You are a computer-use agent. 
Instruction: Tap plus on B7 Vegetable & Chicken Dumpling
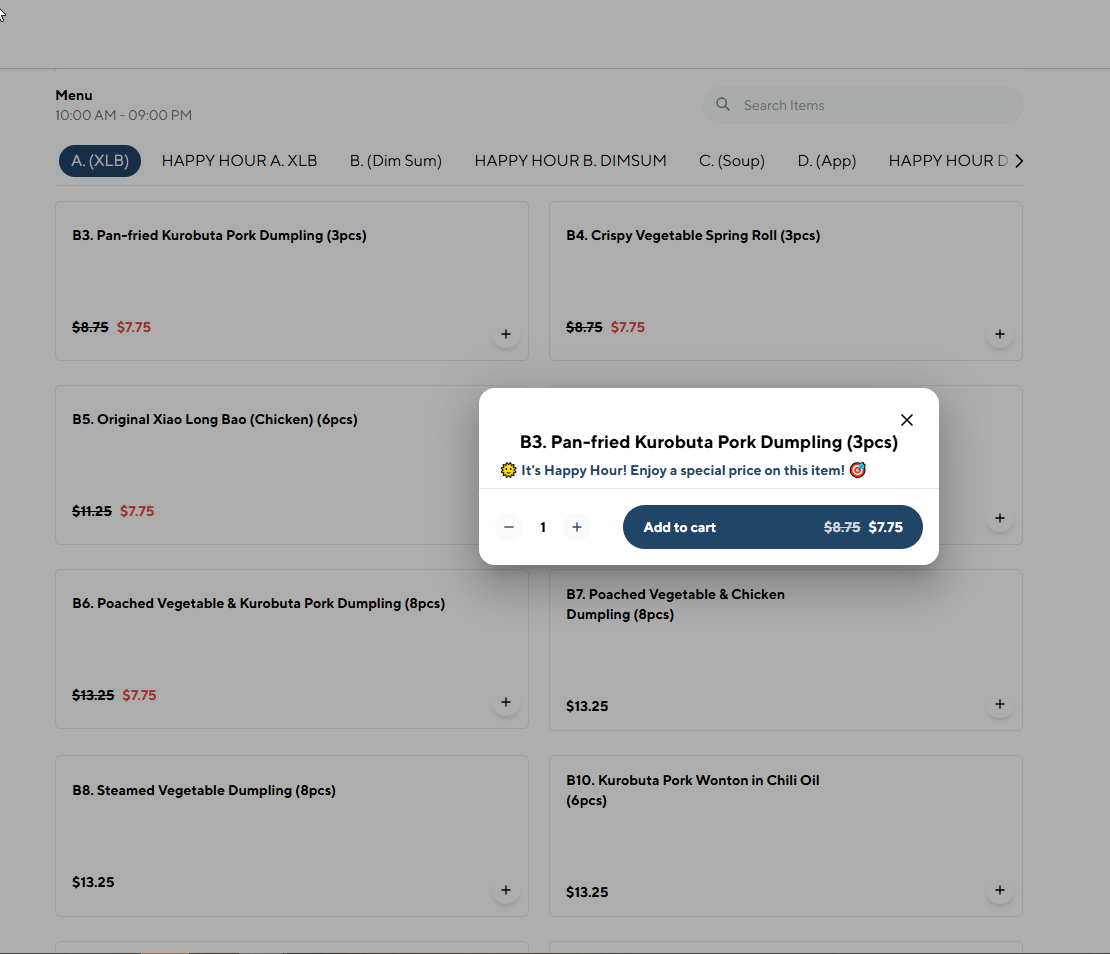[x=999, y=705]
